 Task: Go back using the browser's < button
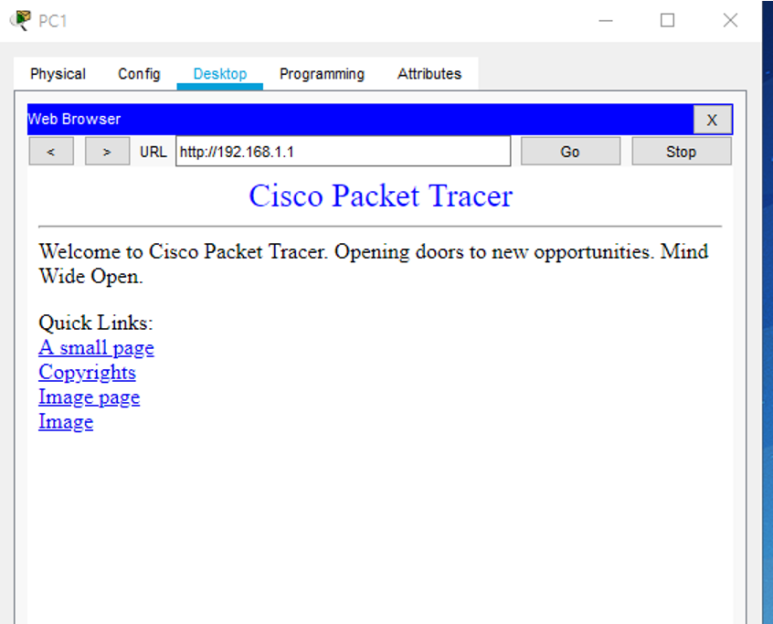click(51, 152)
